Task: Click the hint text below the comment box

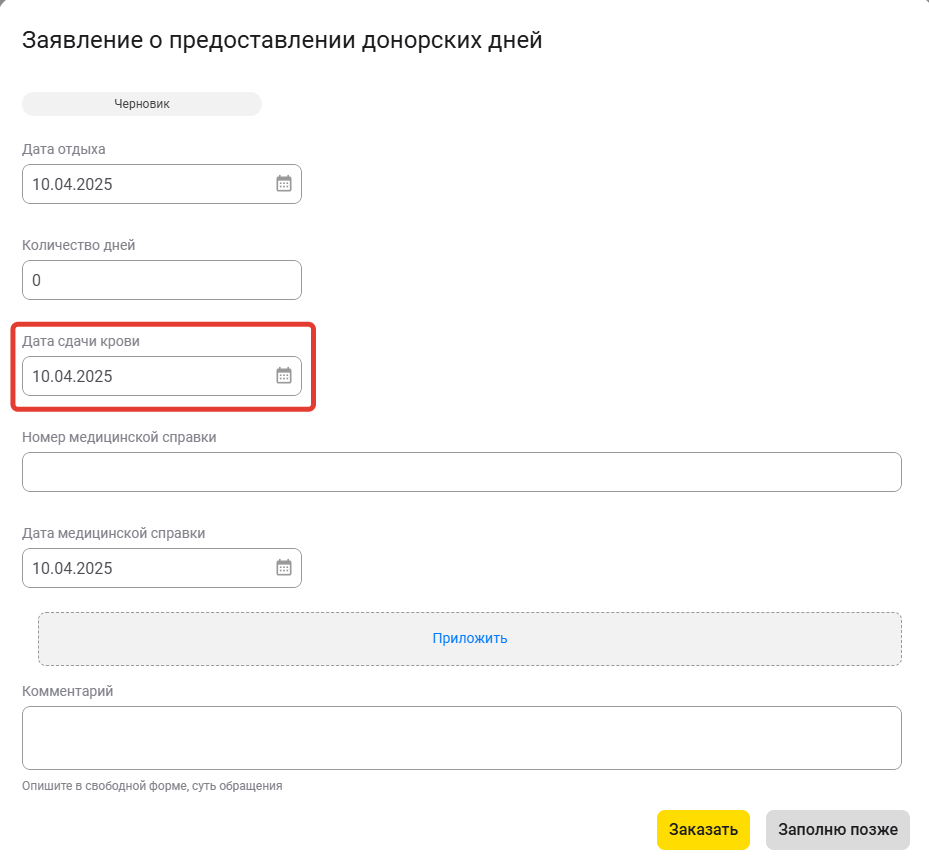Action: (x=152, y=785)
